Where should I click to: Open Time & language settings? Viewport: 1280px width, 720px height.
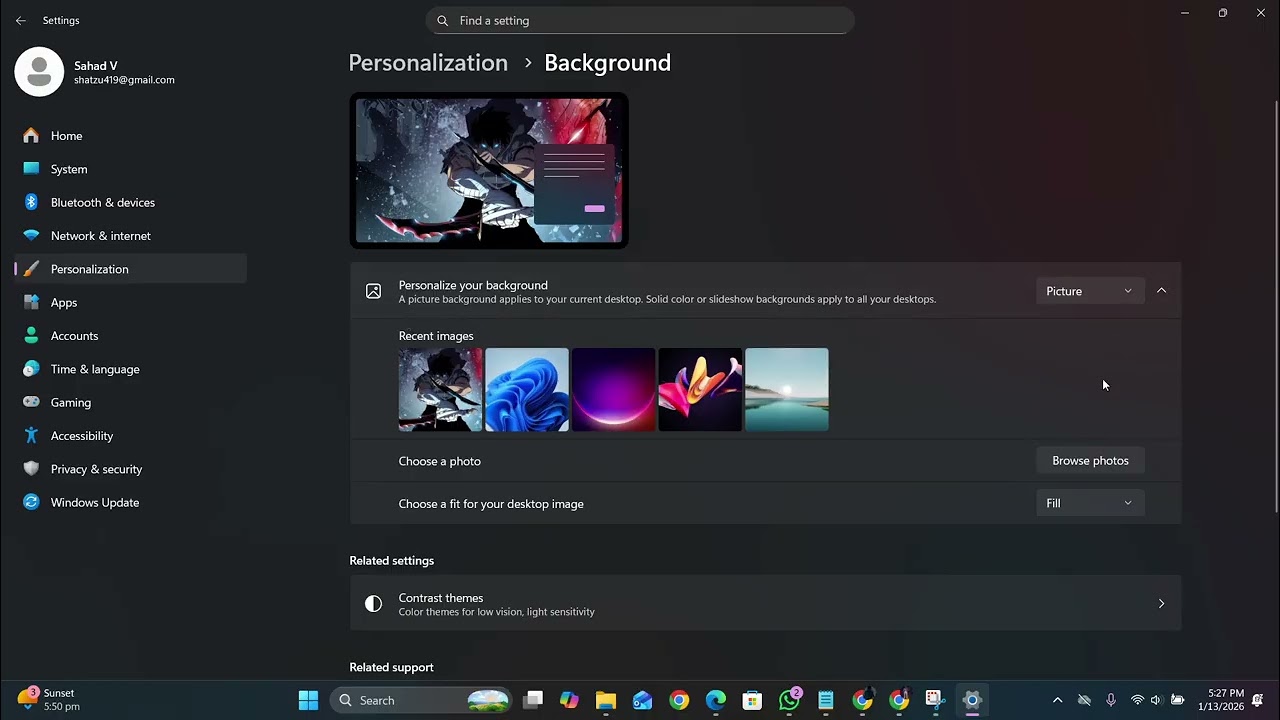[130, 369]
